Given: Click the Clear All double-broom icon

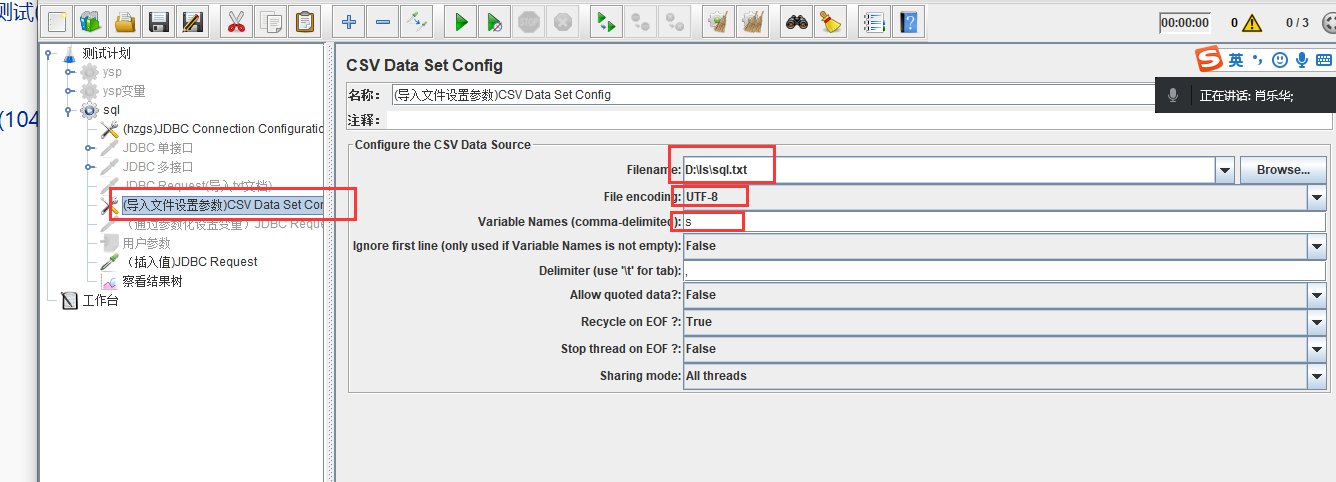Looking at the screenshot, I should (x=753, y=22).
